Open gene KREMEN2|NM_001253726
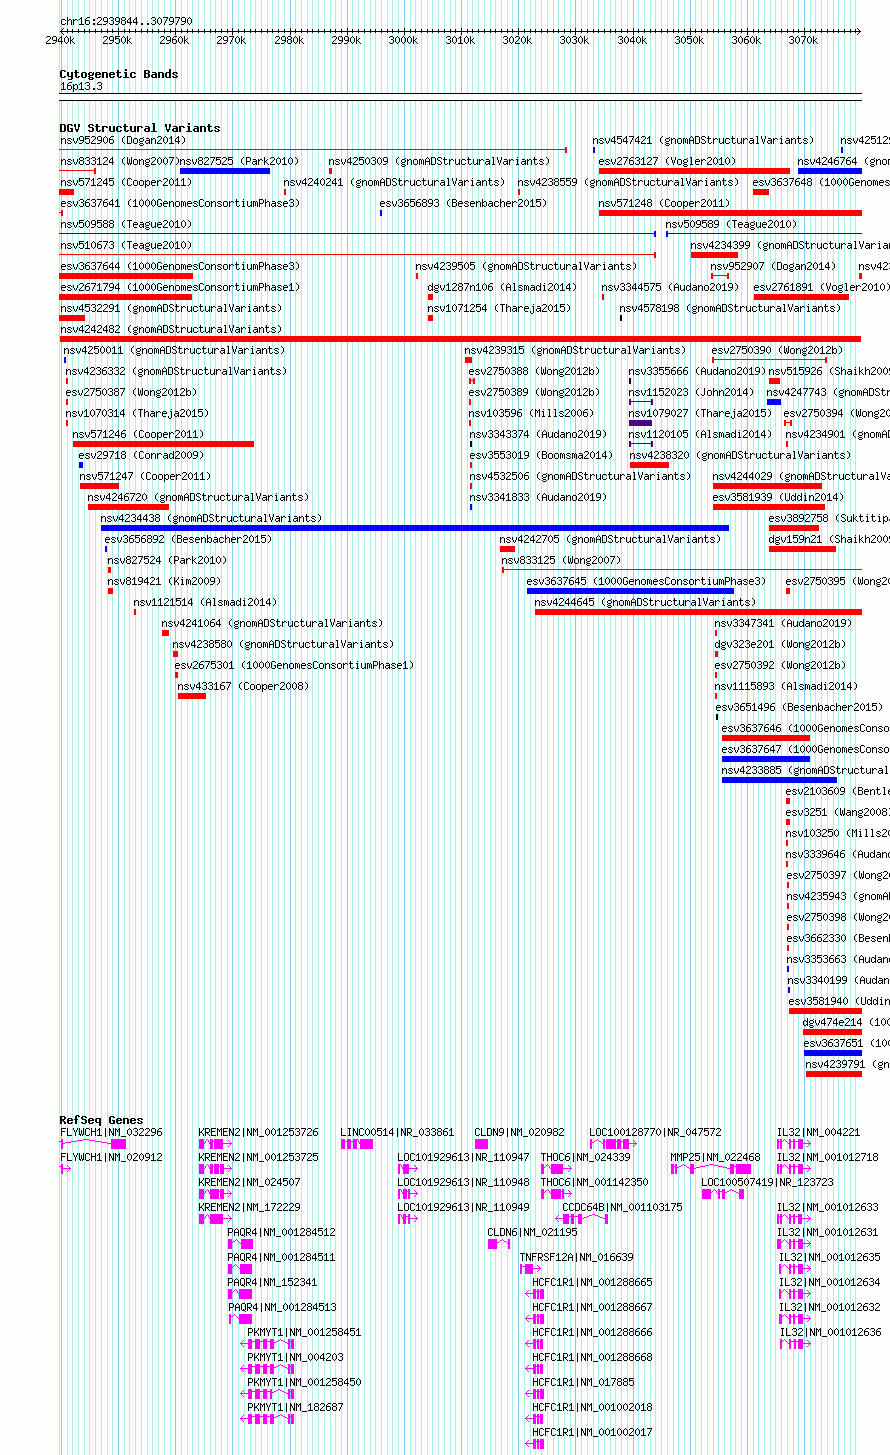This screenshot has width=890, height=1455. (x=259, y=1132)
